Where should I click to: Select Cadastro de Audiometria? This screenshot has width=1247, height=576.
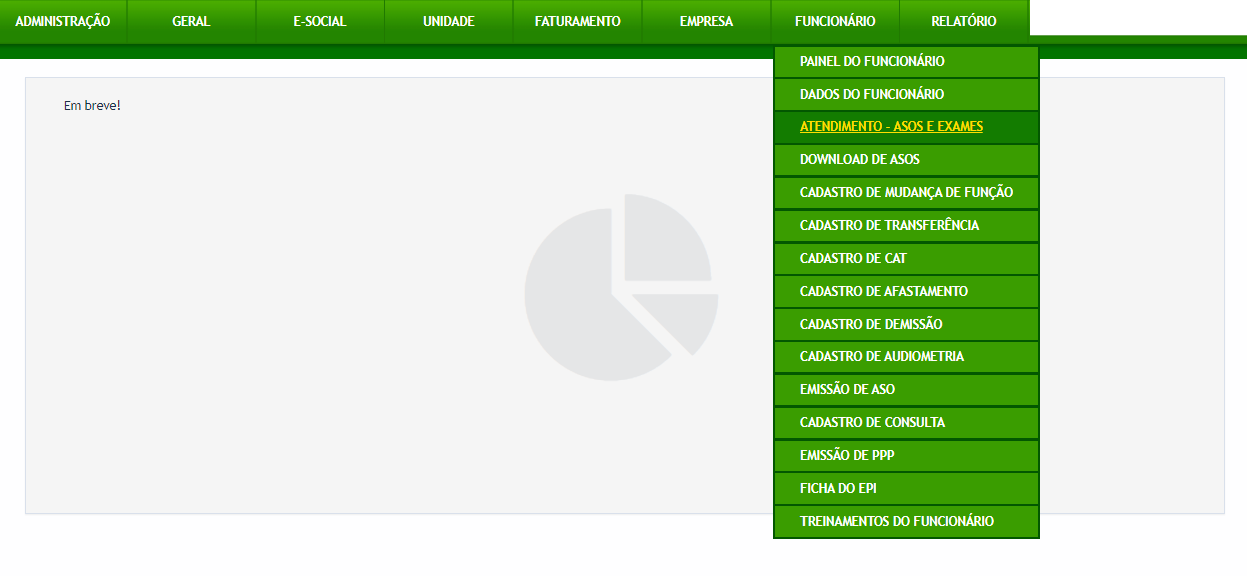[x=906, y=356]
